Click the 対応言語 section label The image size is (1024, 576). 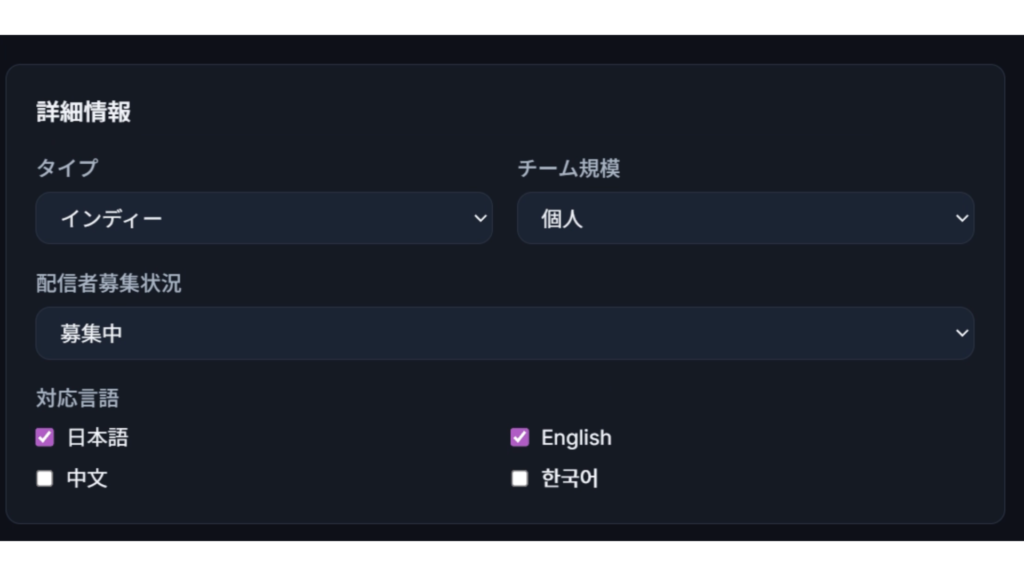(77, 398)
